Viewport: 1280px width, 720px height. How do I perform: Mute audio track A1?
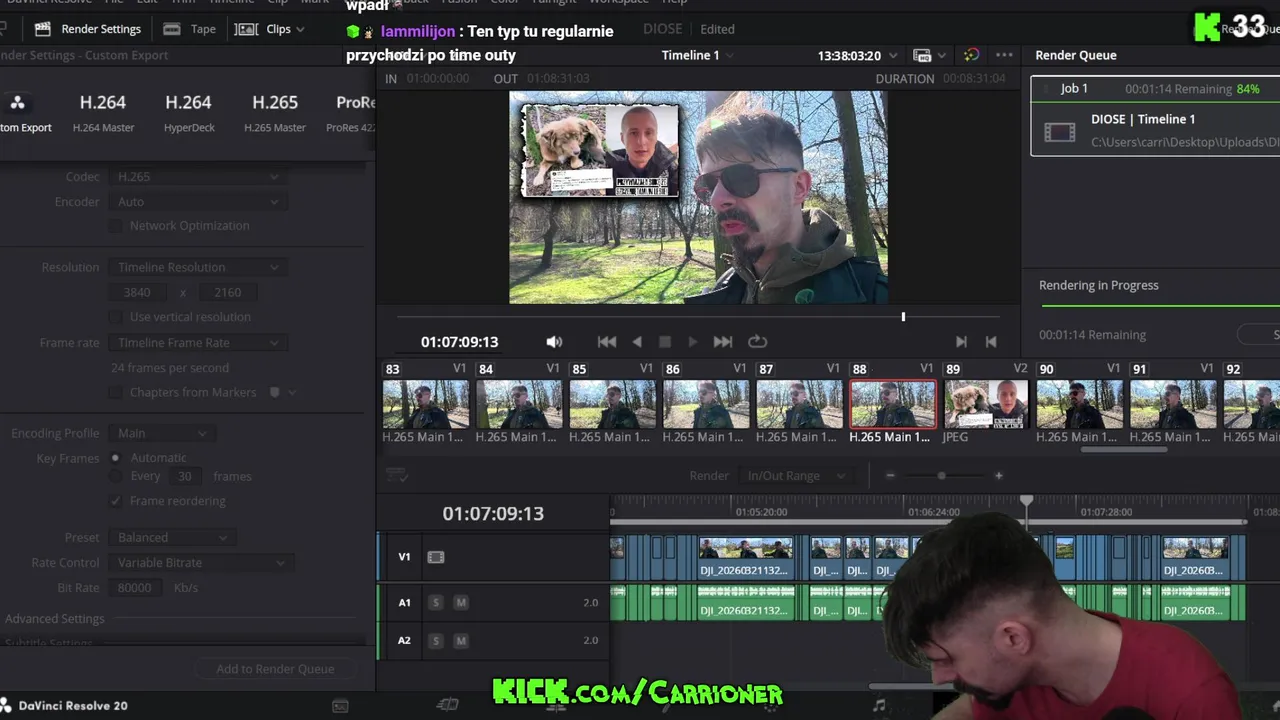point(461,602)
